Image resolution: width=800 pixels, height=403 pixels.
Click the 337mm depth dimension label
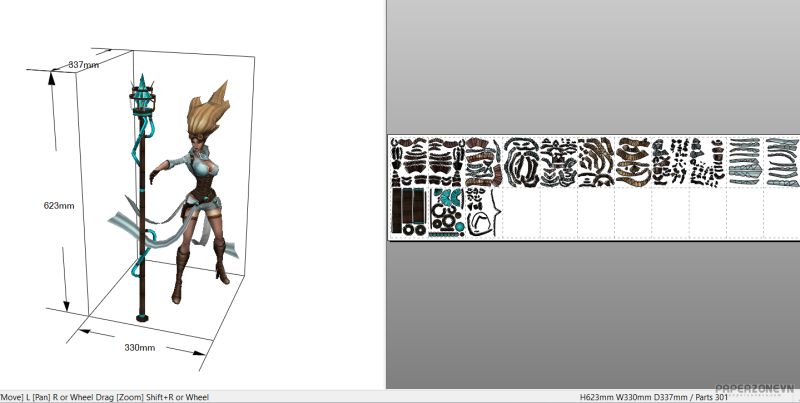84,65
